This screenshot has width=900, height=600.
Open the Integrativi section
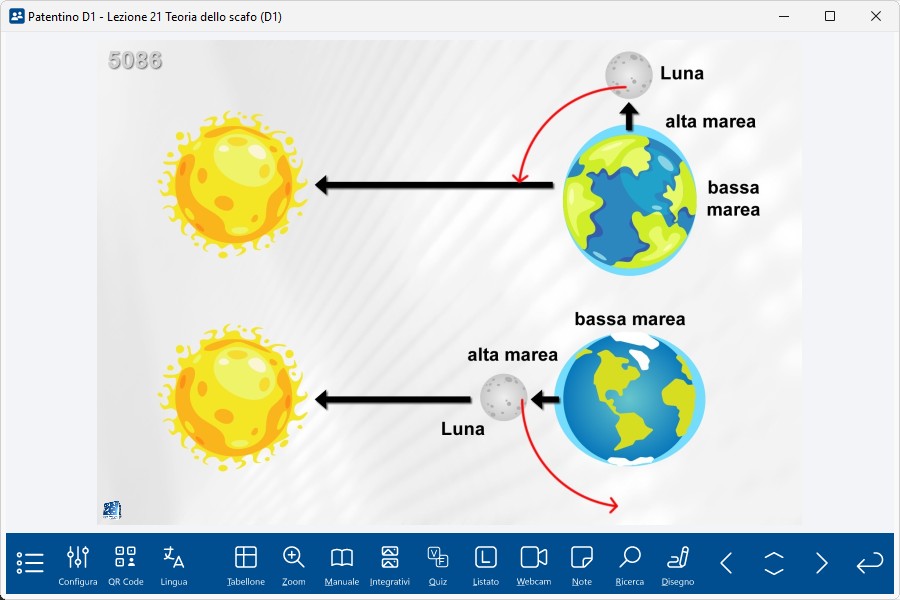[390, 564]
